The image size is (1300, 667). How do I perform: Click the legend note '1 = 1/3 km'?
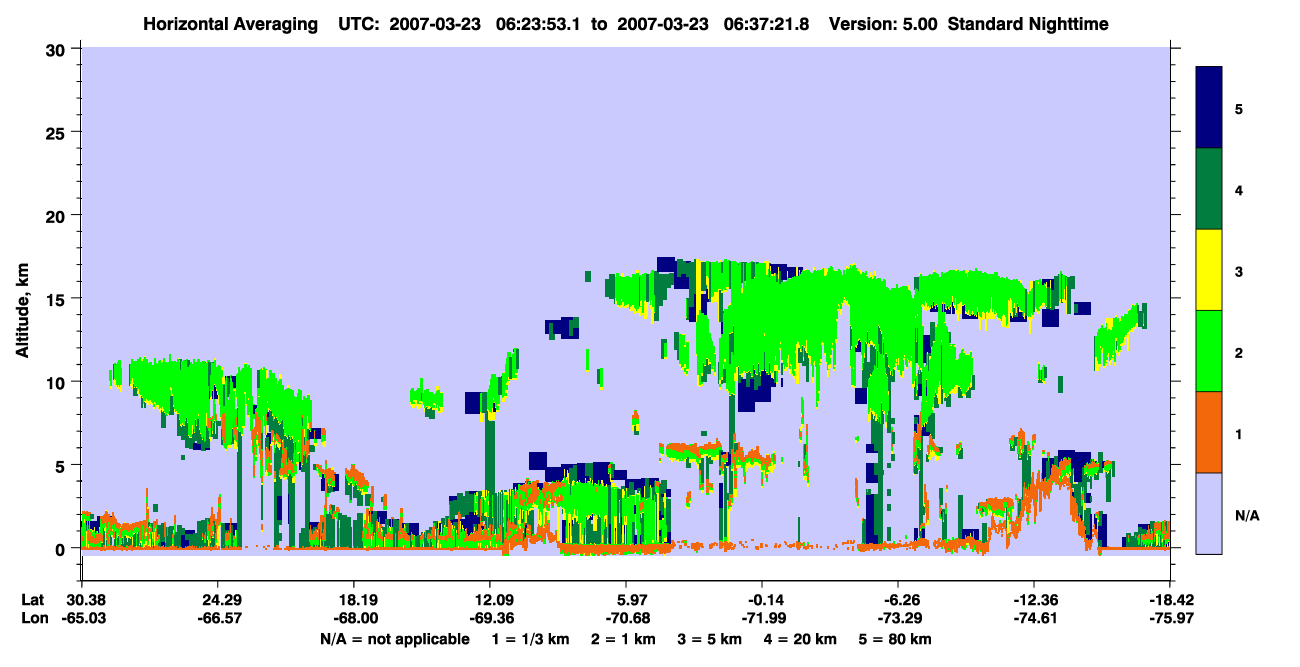coord(530,639)
